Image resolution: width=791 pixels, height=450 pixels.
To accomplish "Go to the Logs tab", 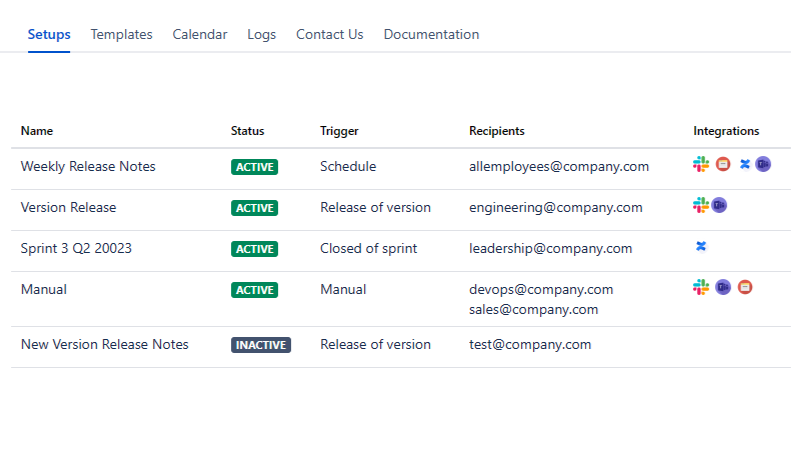I will tap(262, 34).
